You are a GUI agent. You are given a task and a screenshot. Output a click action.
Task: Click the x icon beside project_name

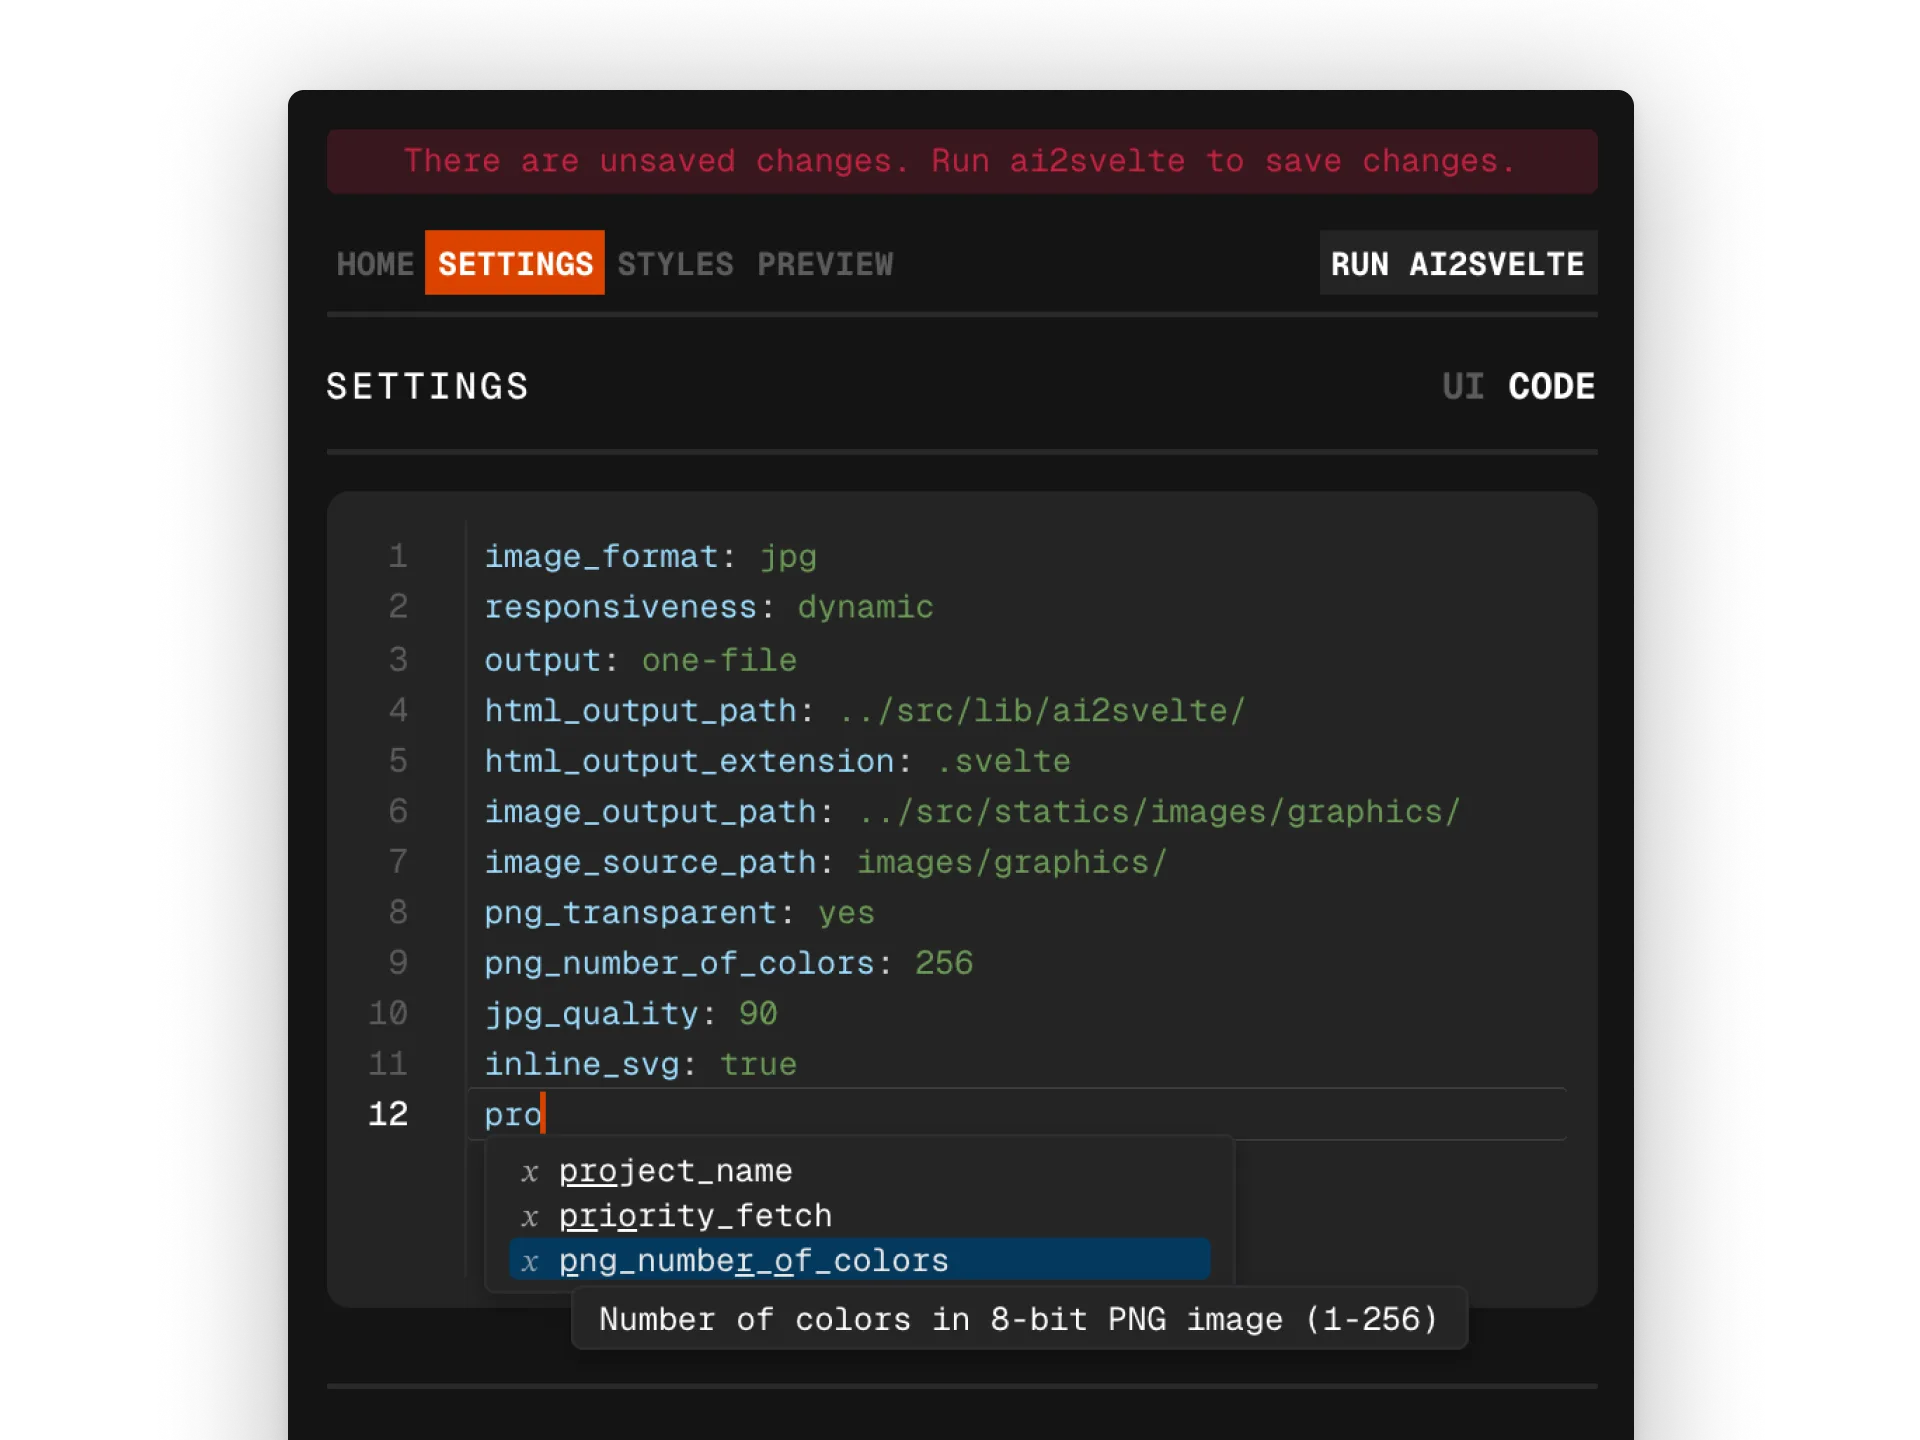[529, 1171]
